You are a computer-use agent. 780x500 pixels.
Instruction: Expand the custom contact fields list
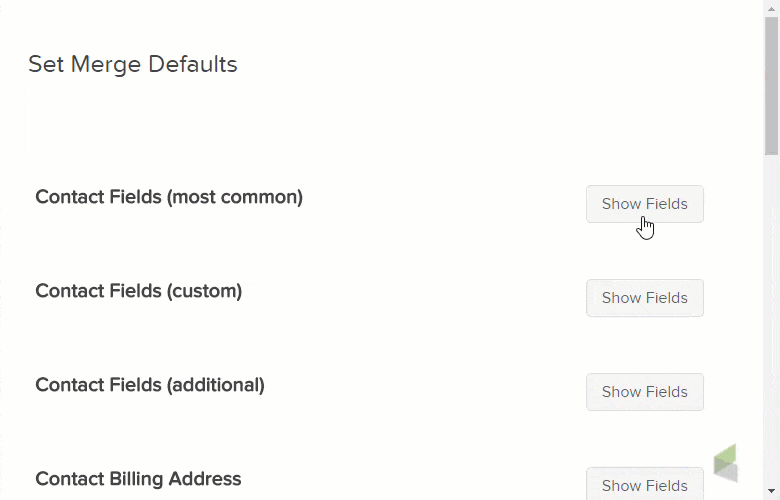click(644, 298)
